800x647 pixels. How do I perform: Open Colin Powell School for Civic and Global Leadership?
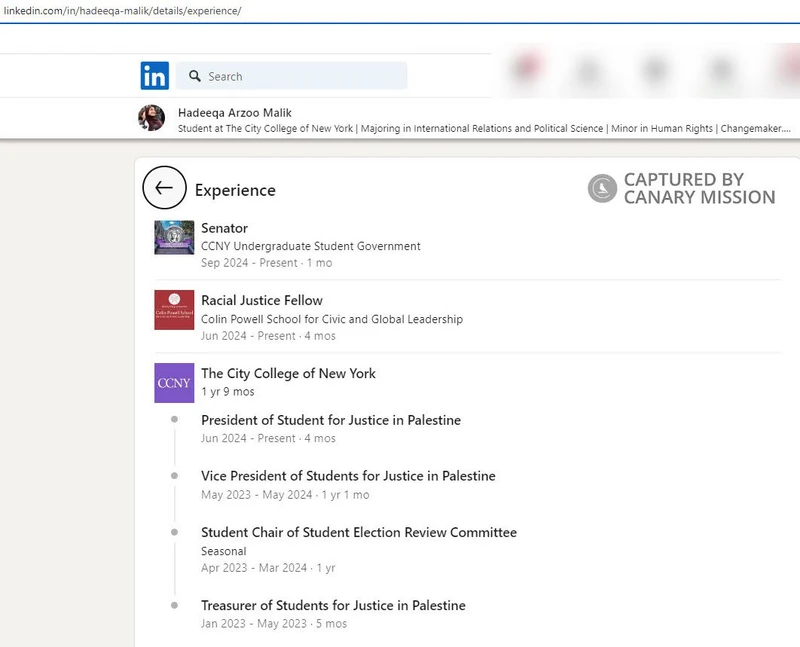[332, 319]
